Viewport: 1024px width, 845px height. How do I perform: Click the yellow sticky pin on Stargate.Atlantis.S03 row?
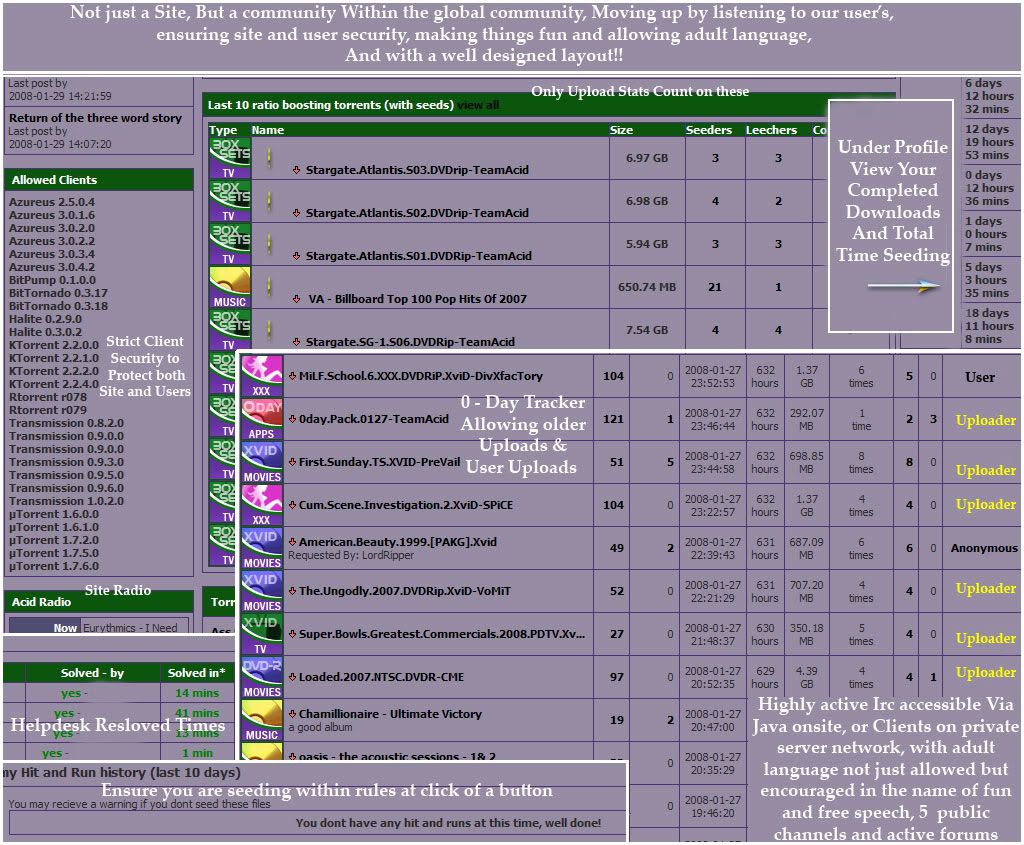tap(269, 158)
